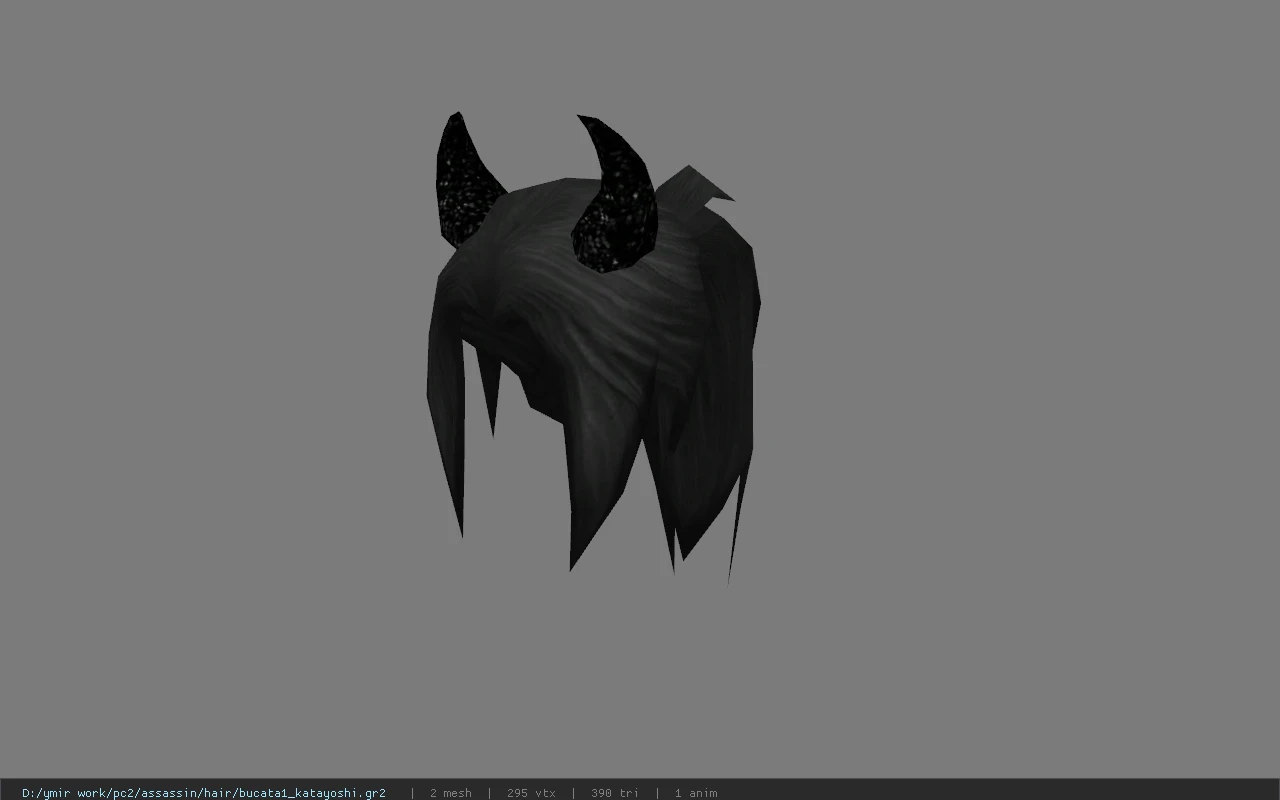Select the '2 mesh' status bar entry
The width and height of the screenshot is (1280, 800).
tap(450, 793)
